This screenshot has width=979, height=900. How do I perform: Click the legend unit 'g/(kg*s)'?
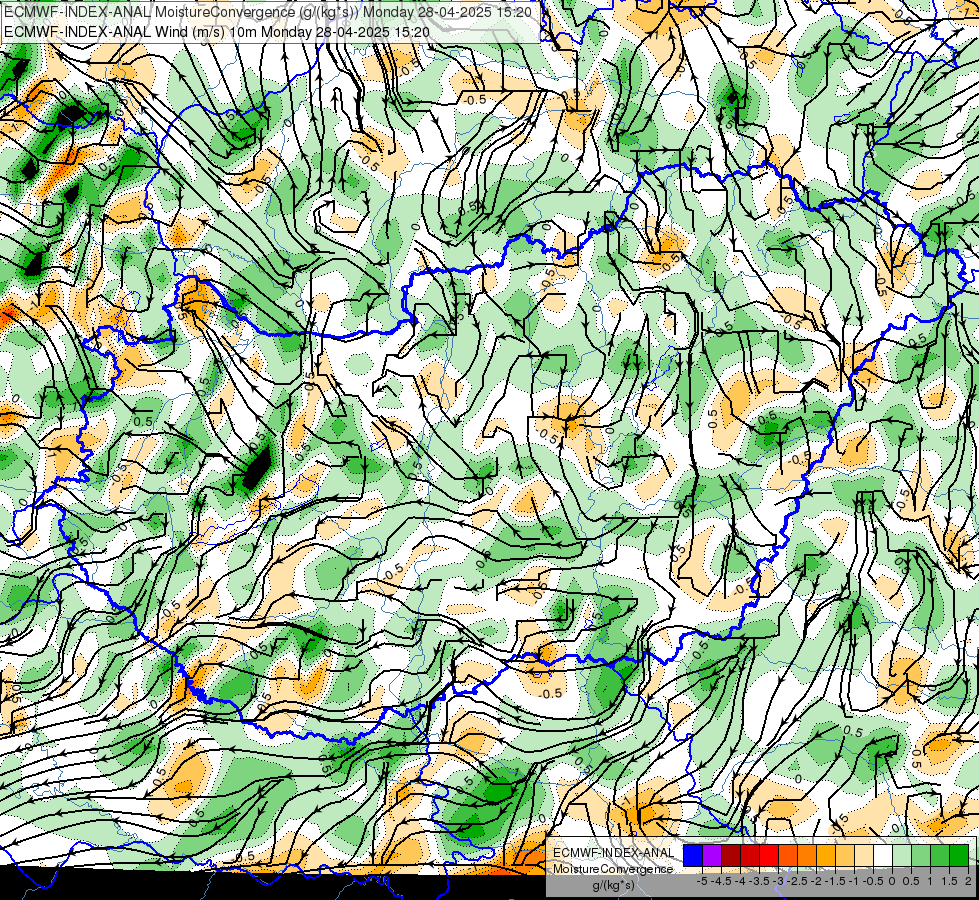[x=613, y=886]
